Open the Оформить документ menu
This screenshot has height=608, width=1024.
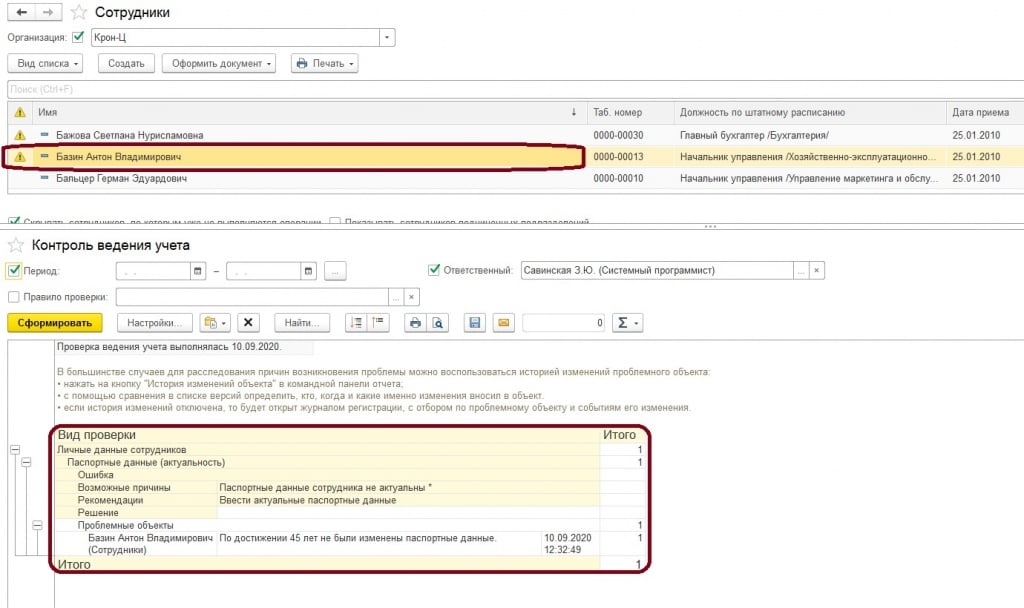[x=218, y=64]
